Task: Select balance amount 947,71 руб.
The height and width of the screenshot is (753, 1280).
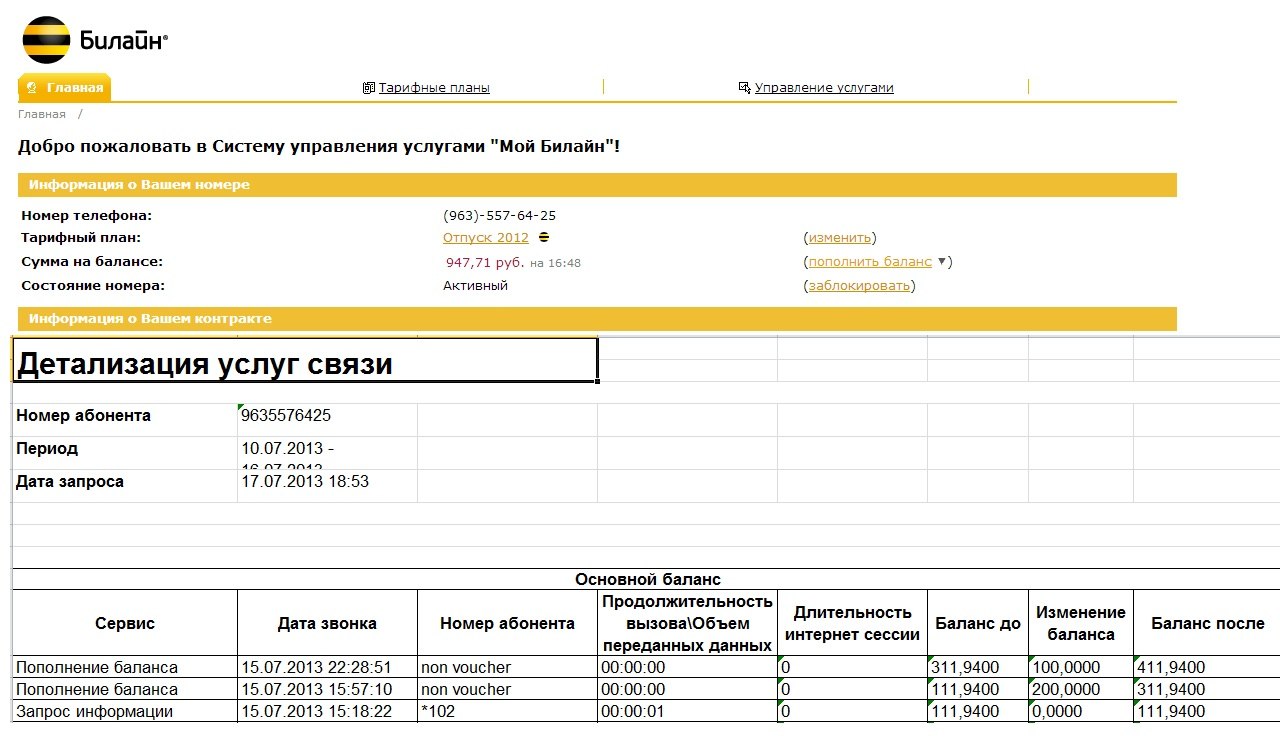Action: point(485,263)
